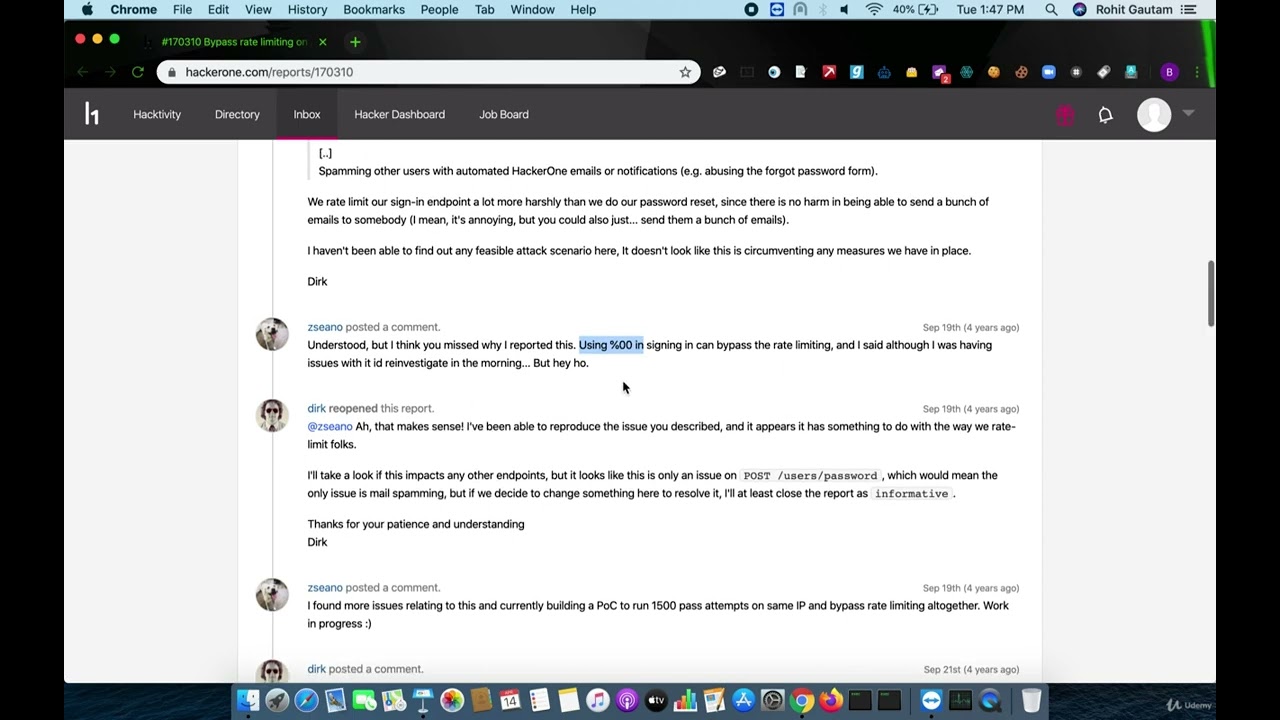
Task: Click the Wi-Fi status icon
Action: (874, 9)
